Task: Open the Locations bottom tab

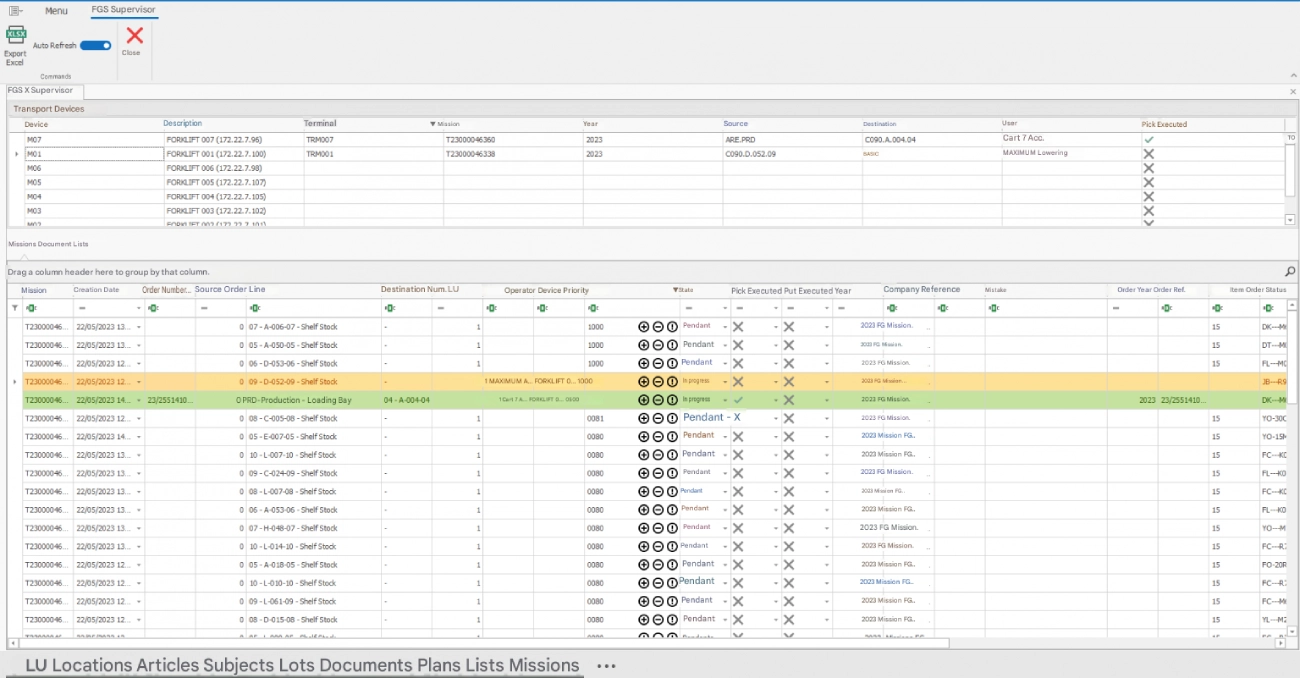Action: click(x=92, y=665)
